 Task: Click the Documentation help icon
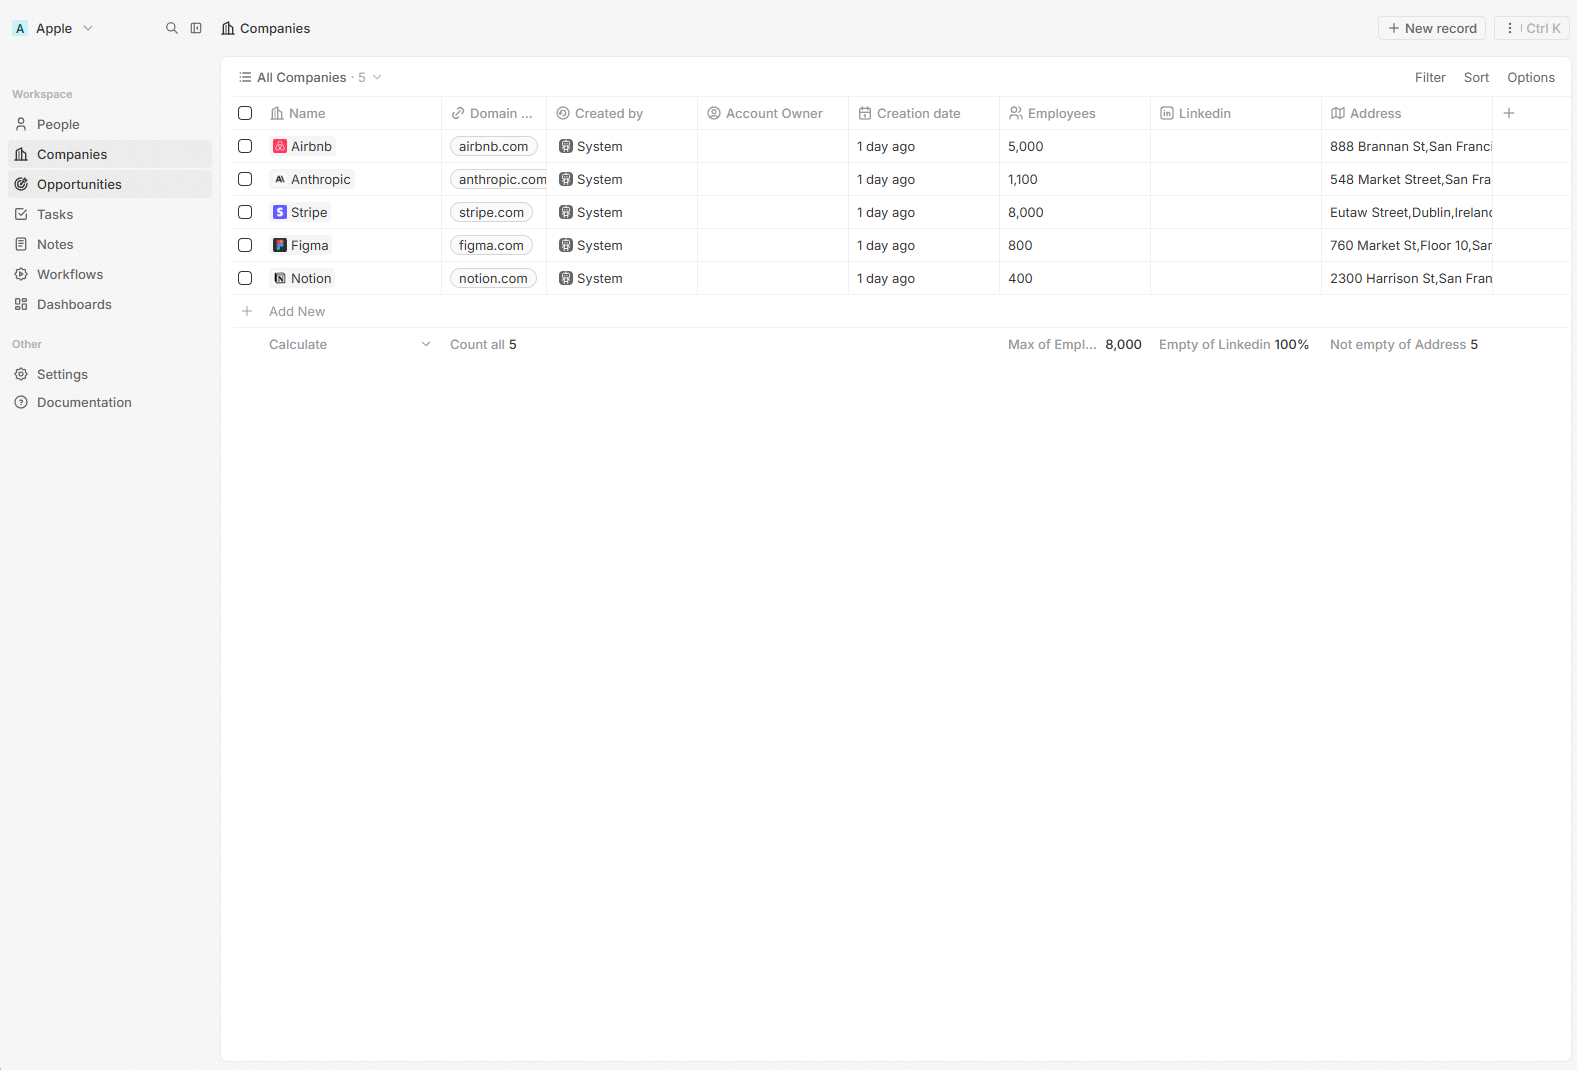pos(21,402)
